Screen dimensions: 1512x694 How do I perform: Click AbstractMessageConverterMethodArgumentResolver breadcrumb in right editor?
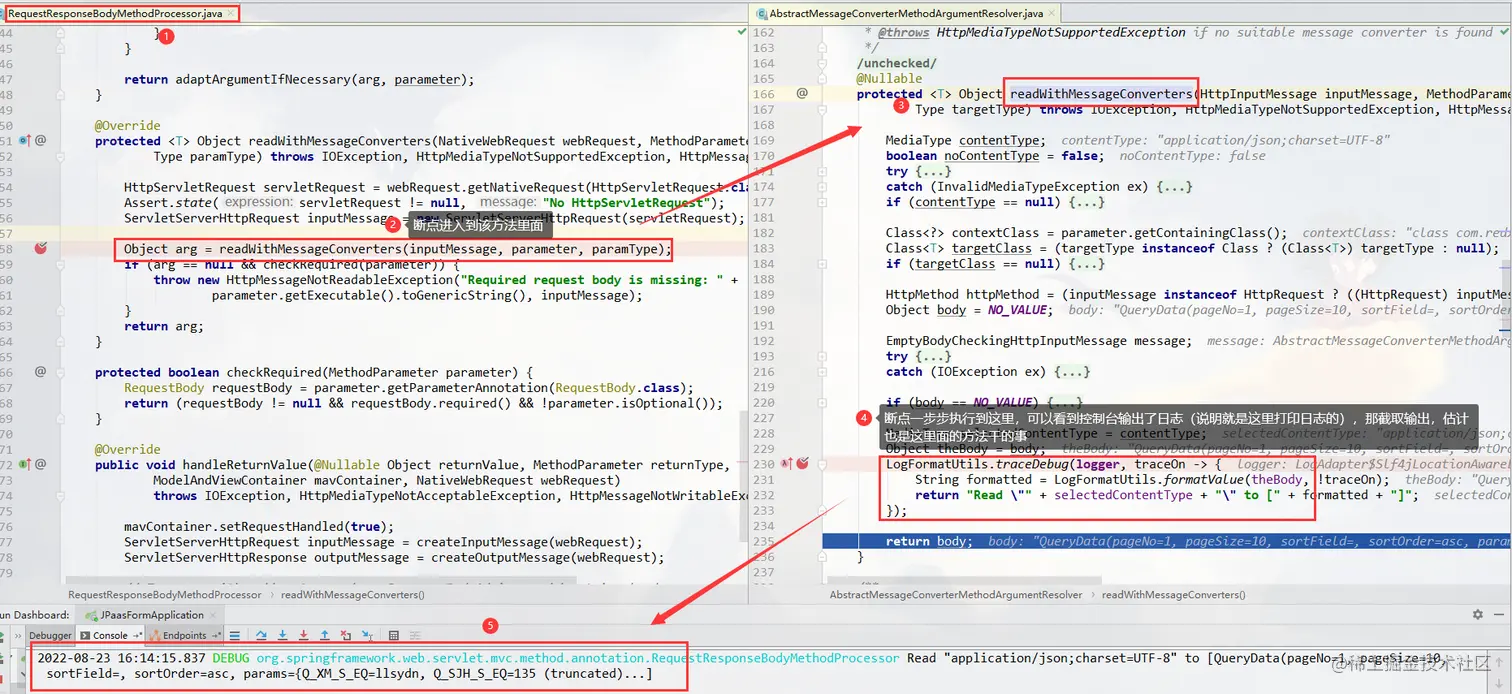(x=956, y=594)
